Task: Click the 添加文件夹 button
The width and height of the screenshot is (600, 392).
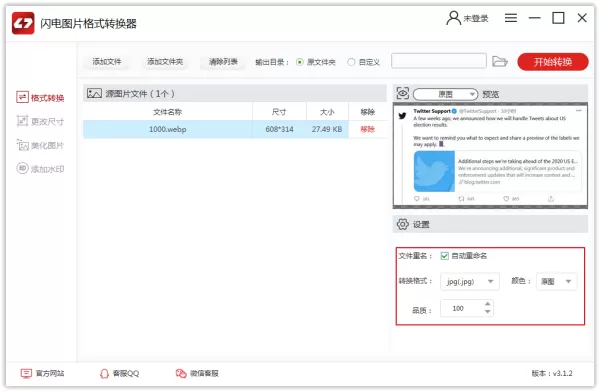Action: click(165, 61)
